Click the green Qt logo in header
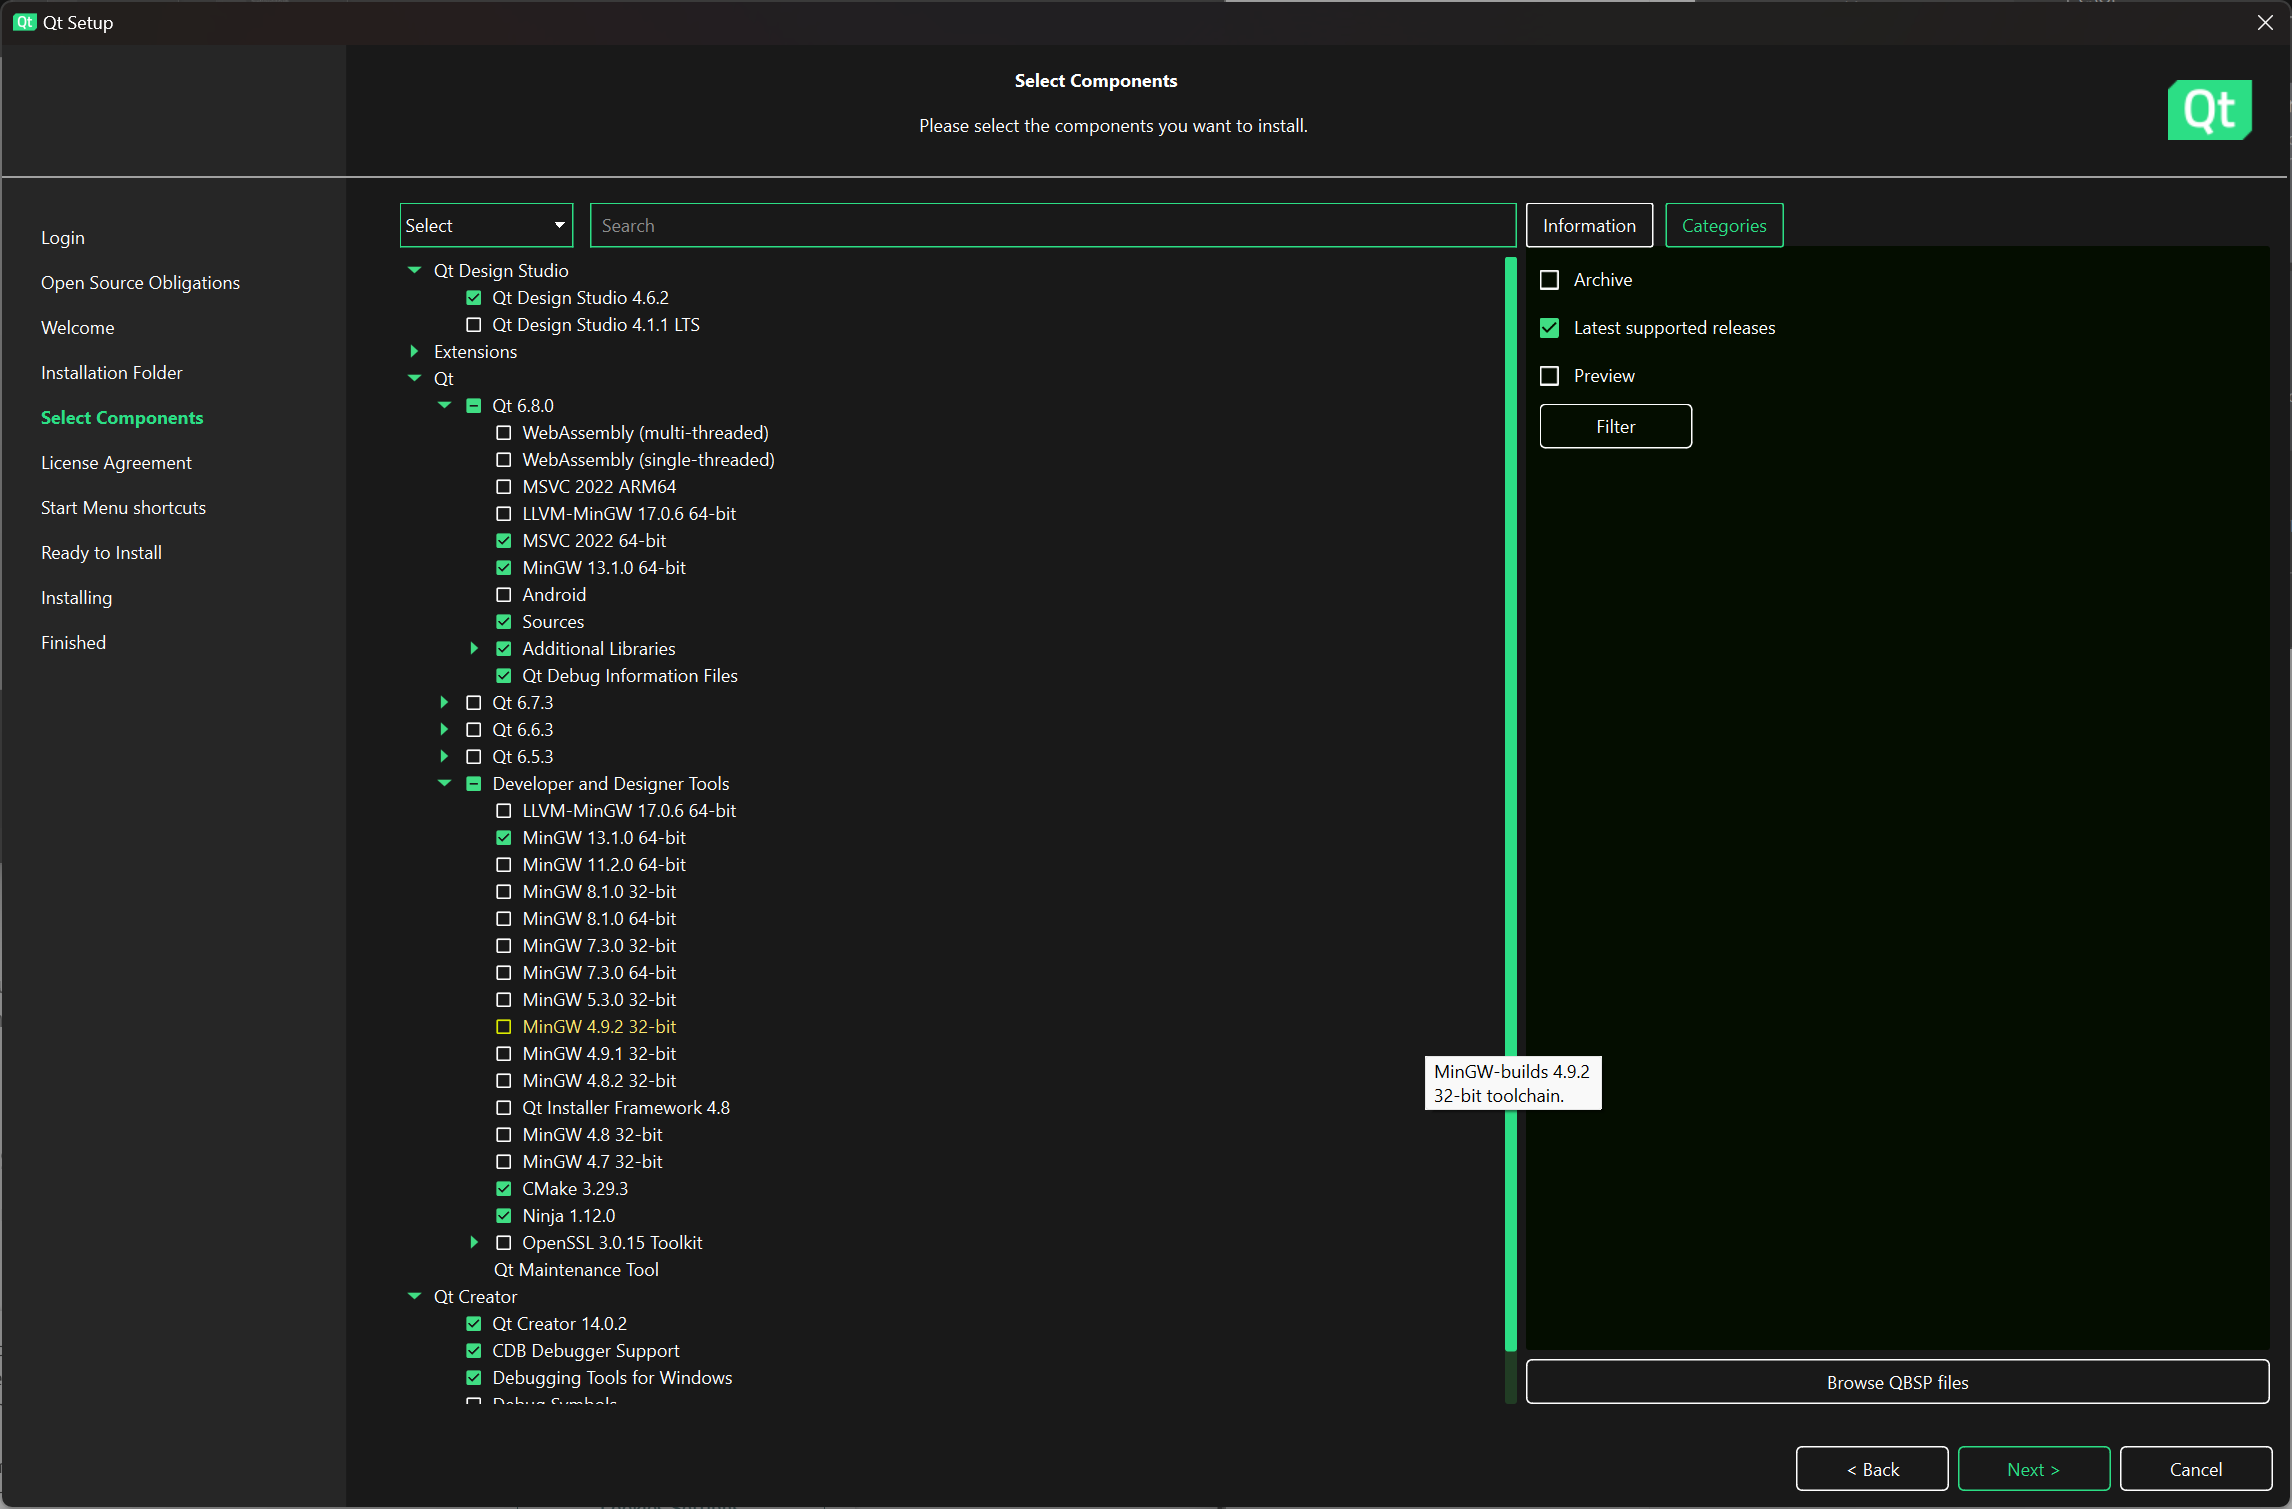Screen dimensions: 2292x1509 click(x=2209, y=110)
